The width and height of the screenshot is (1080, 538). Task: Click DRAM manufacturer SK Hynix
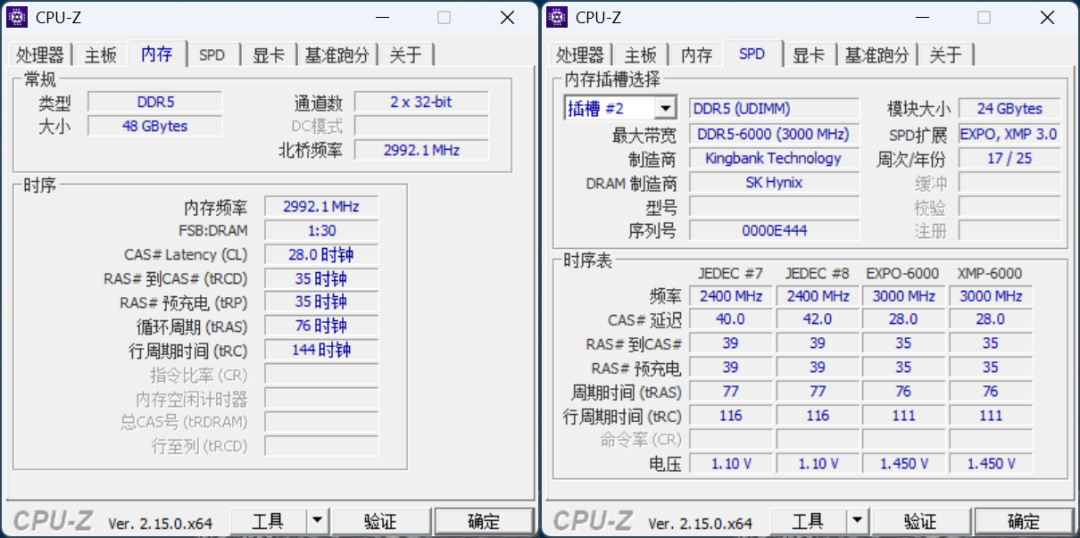pyautogui.click(x=774, y=183)
